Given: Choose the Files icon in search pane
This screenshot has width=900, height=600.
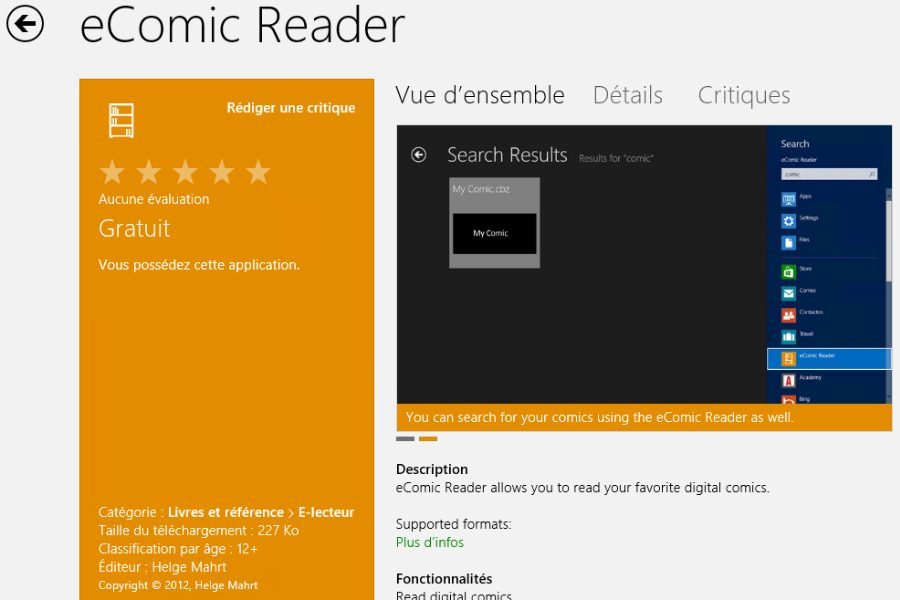Looking at the screenshot, I should [789, 243].
